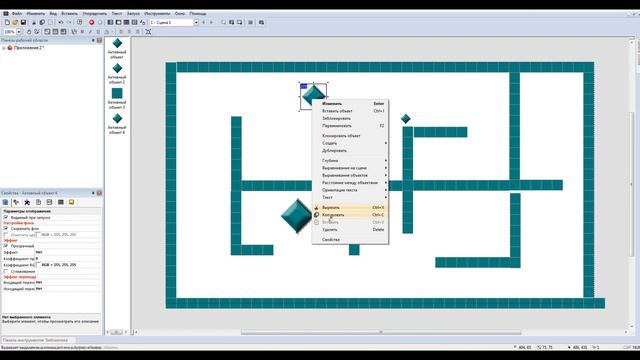Click Movement running-man icon in Properties
Viewport: 640px width, 360px height.
click(27, 202)
